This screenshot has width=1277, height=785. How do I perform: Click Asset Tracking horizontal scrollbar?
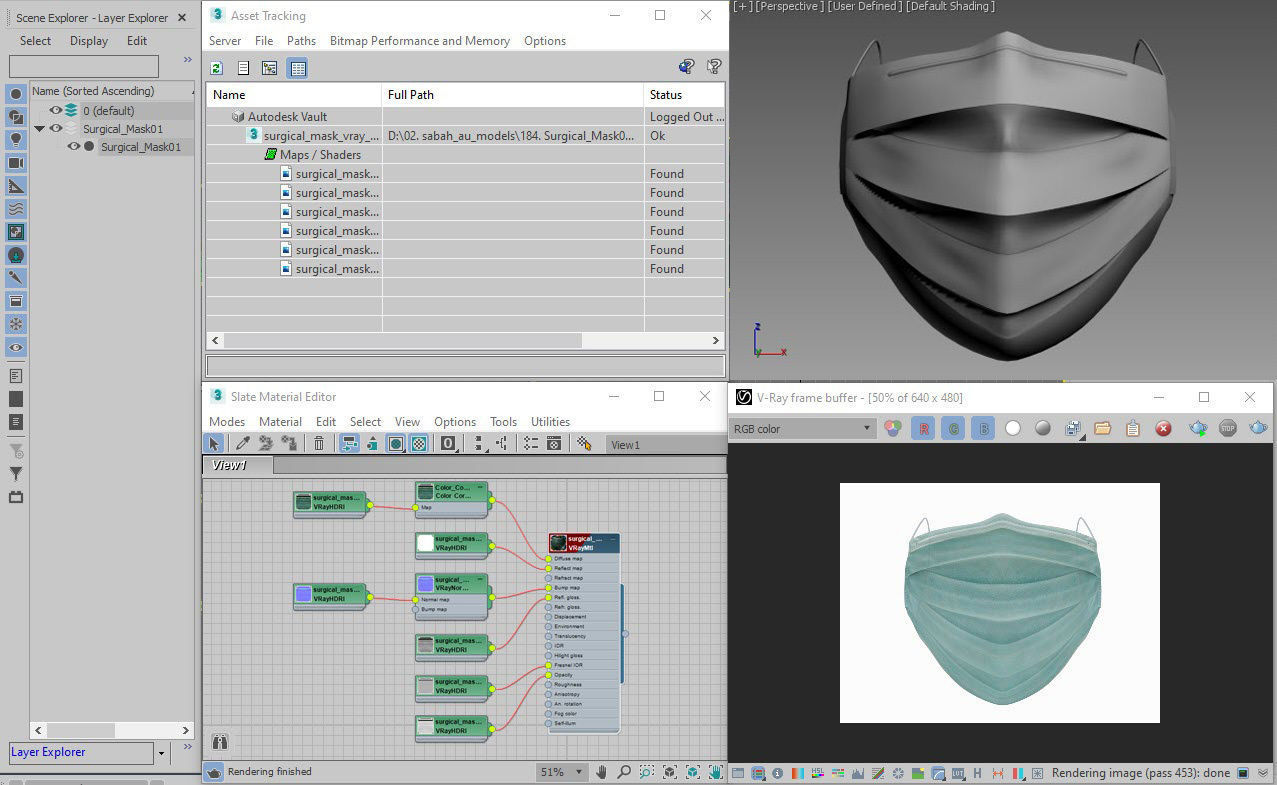coord(466,340)
